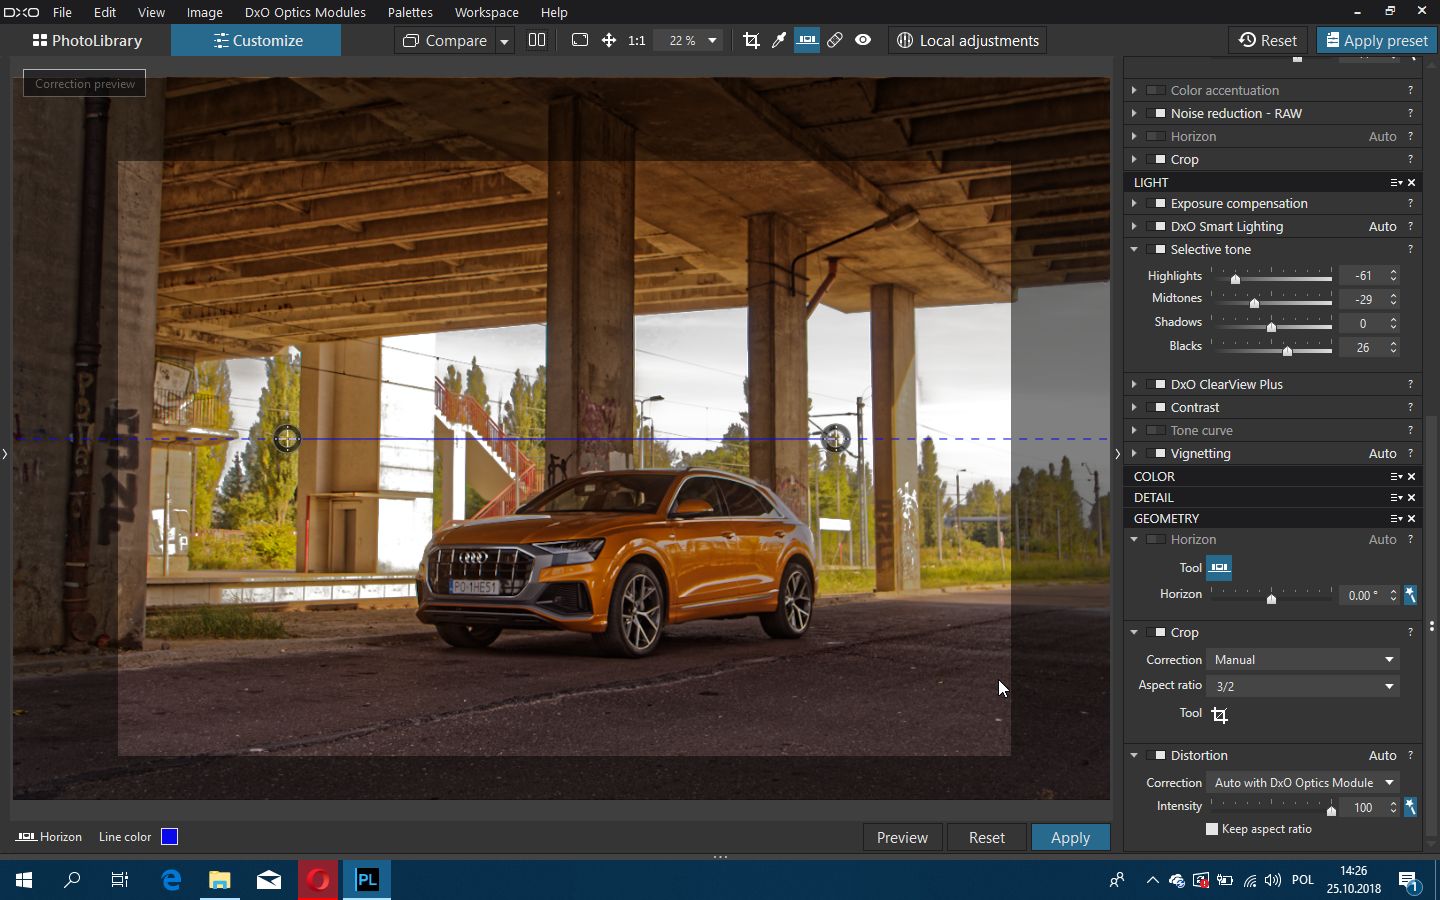Open Local adjustments
The image size is (1440, 900).
click(x=968, y=41)
